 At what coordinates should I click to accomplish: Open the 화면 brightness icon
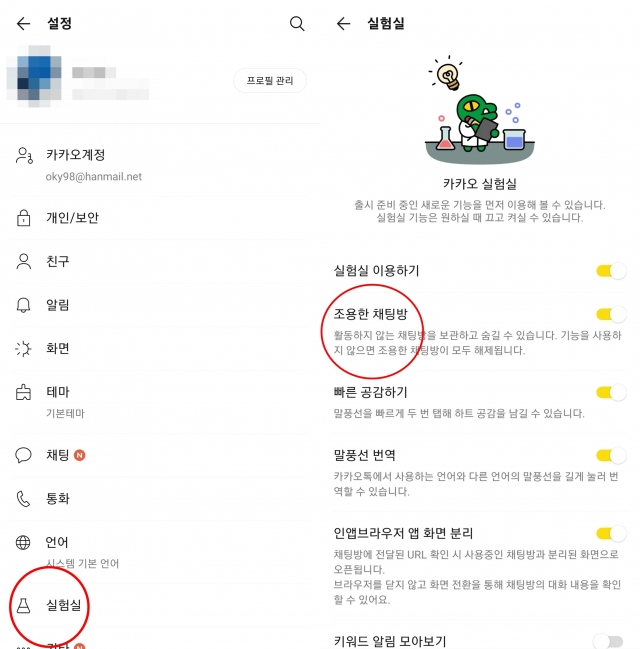[23, 349]
